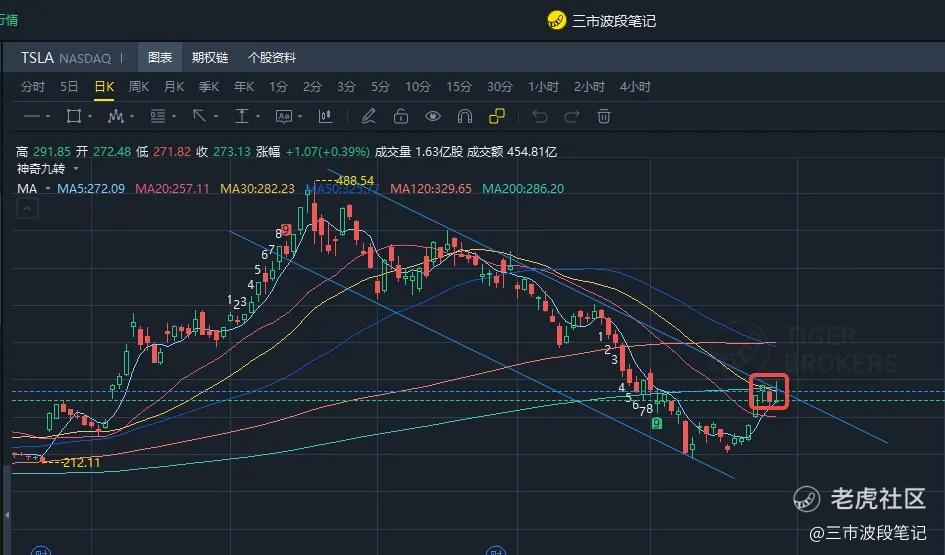Click the undo arrow icon
Image resolution: width=945 pixels, height=555 pixels.
click(x=540, y=116)
